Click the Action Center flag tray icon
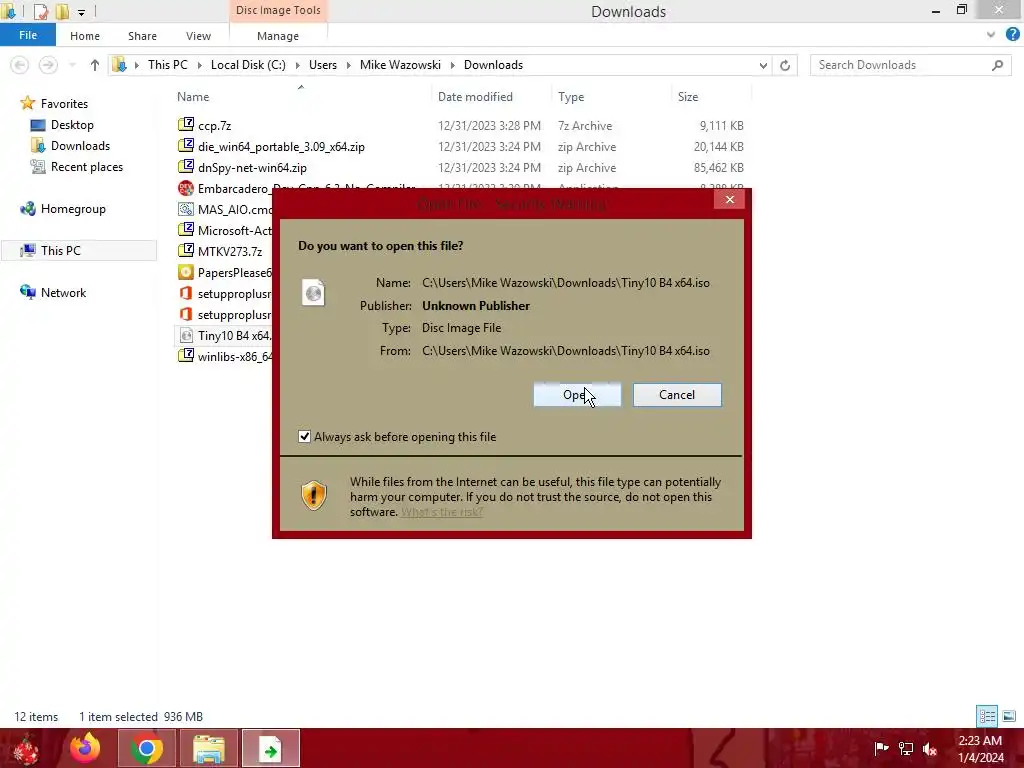 point(881,748)
